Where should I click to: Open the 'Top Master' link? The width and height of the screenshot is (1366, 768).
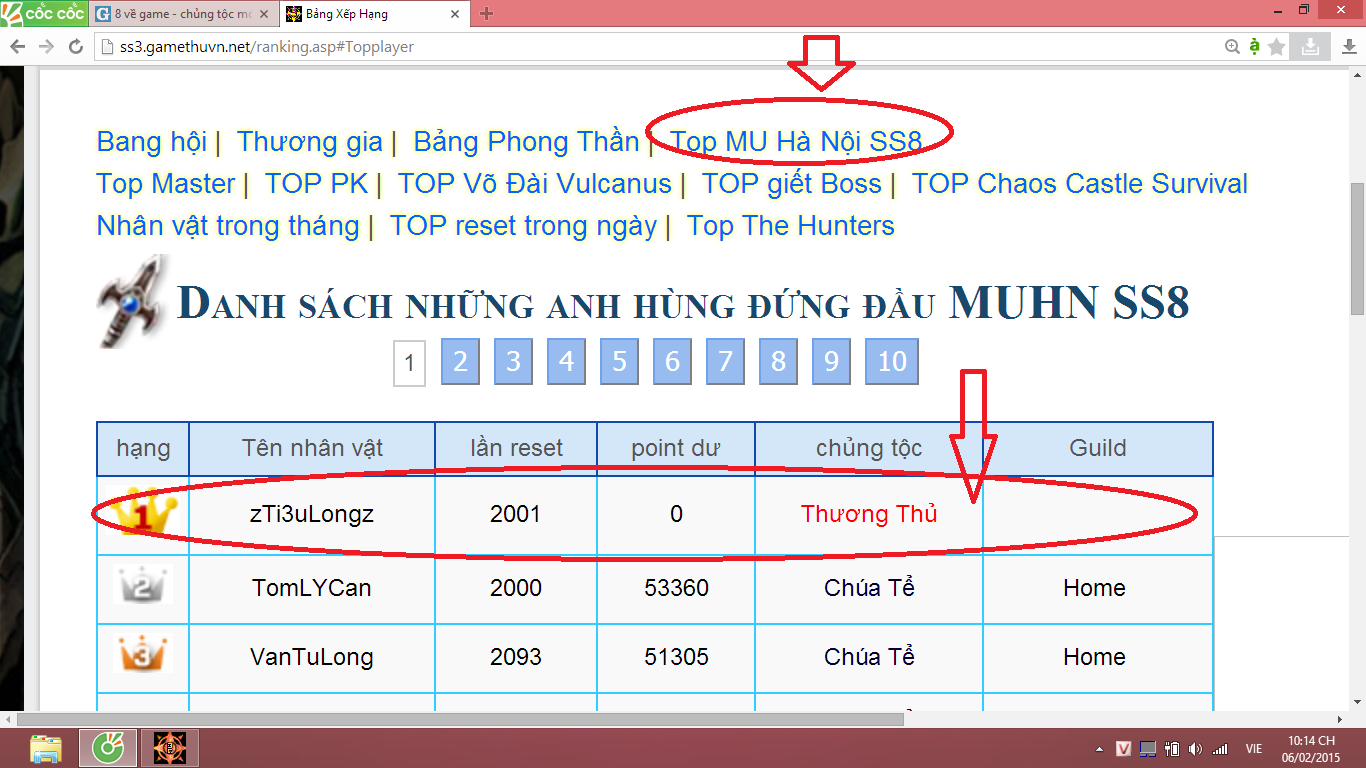coord(166,184)
